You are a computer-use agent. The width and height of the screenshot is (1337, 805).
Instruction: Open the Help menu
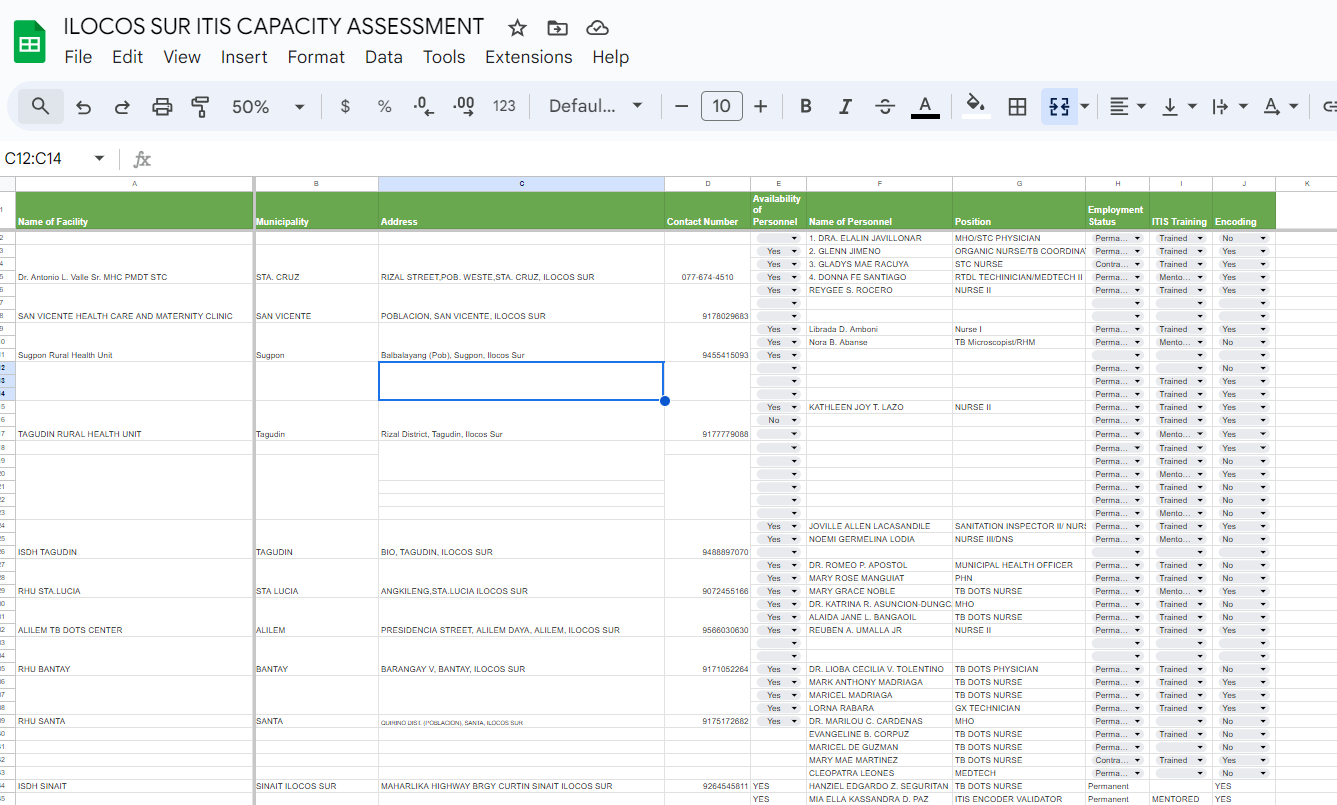tap(610, 57)
